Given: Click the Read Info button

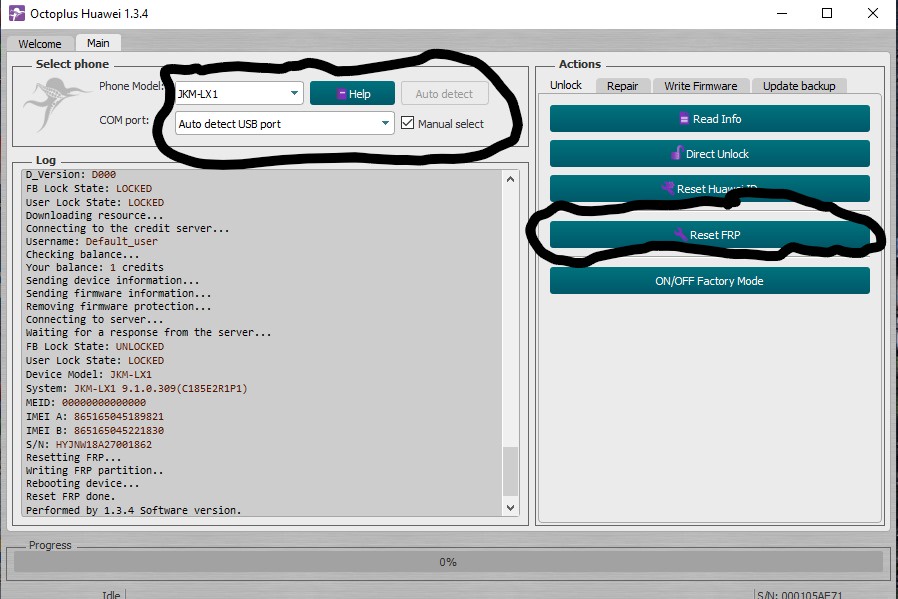Looking at the screenshot, I should (x=710, y=119).
